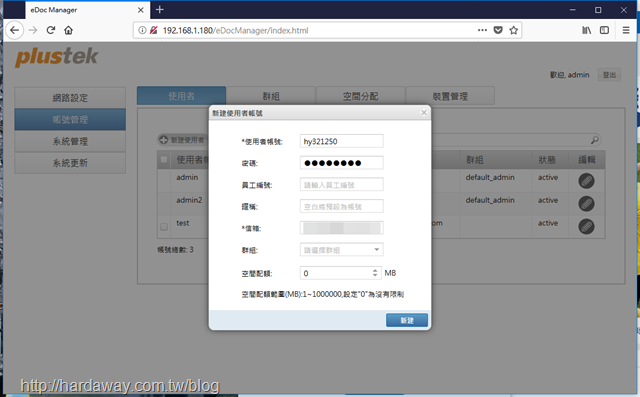Click the email input field

point(341,228)
